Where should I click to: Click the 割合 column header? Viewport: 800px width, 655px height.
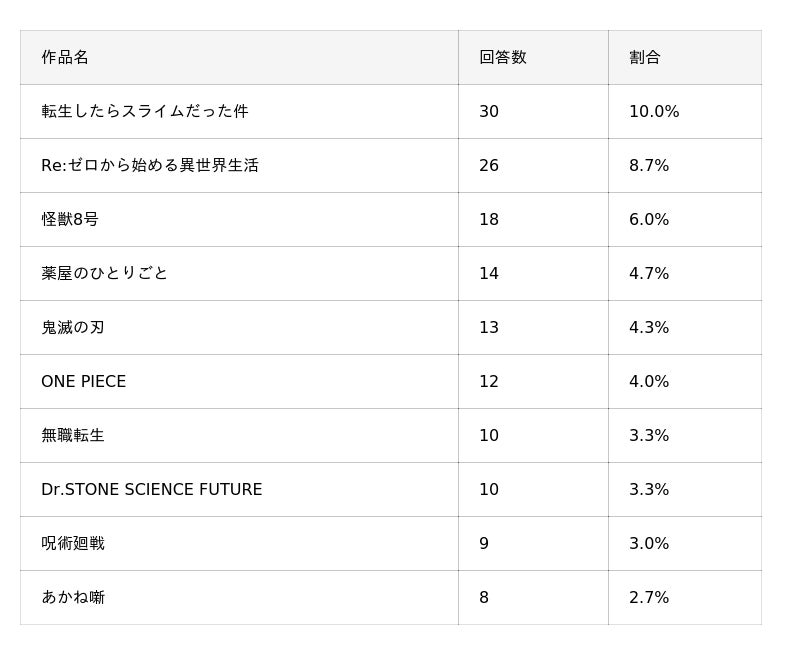(x=645, y=57)
